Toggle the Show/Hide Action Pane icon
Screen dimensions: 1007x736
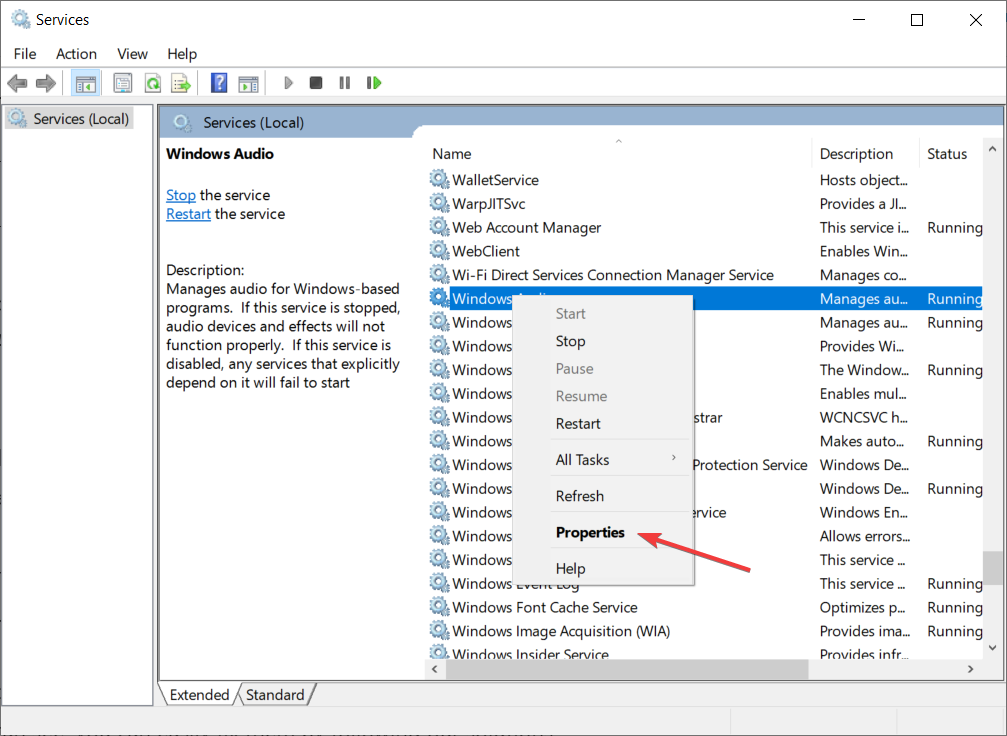click(x=249, y=83)
